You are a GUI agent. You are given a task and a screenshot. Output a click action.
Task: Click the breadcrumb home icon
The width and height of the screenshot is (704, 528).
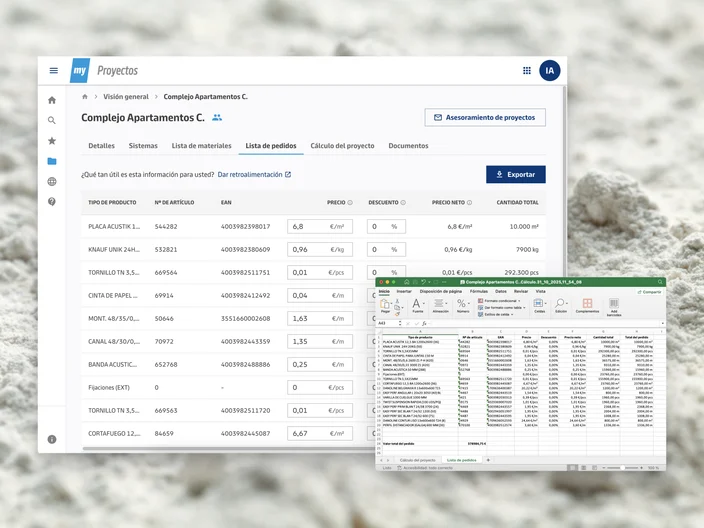click(x=85, y=97)
